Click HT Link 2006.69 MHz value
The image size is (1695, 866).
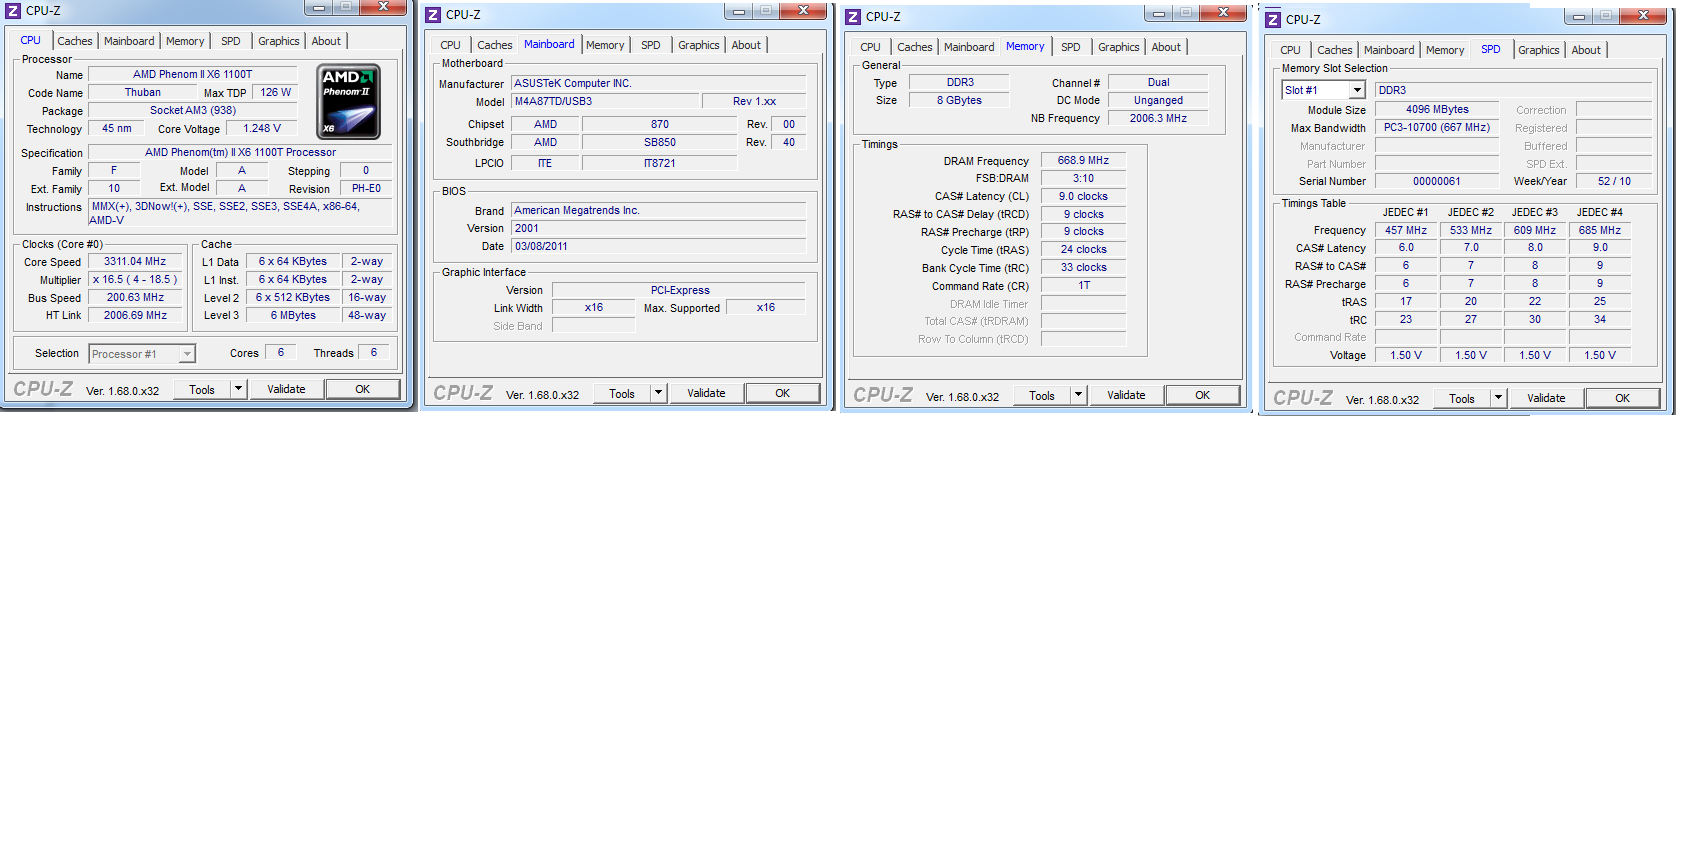point(135,315)
